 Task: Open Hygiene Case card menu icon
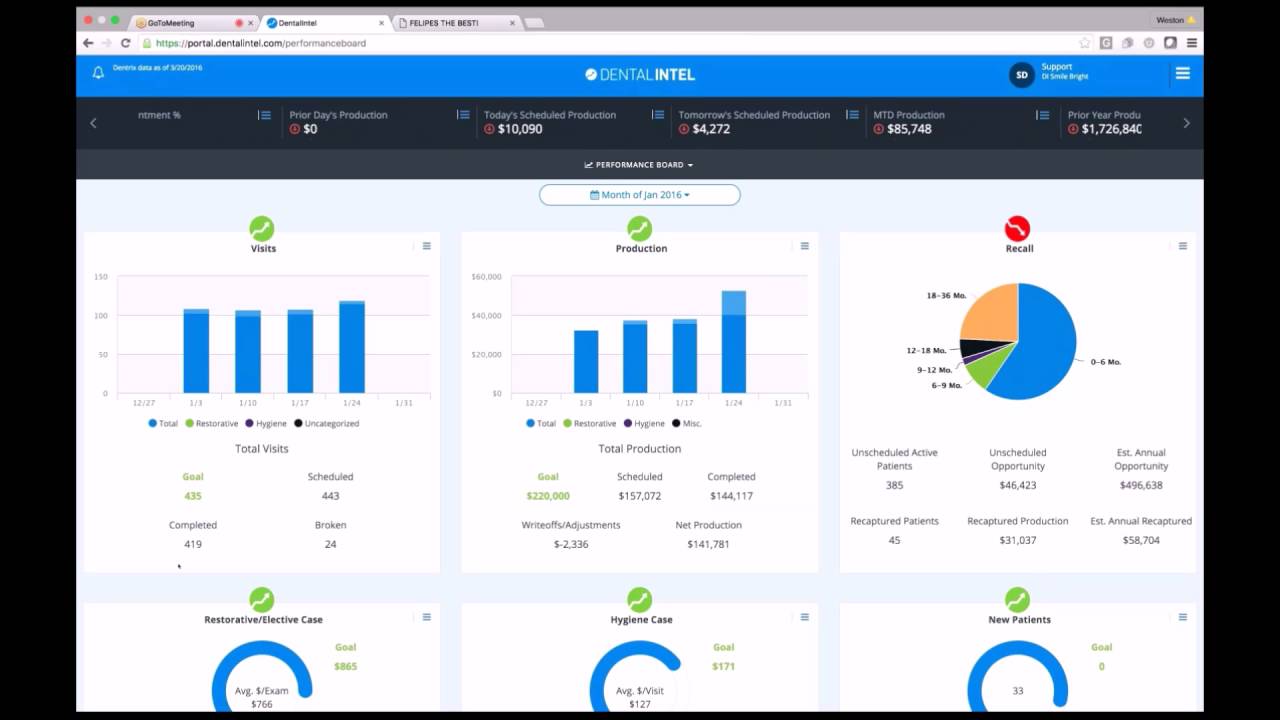[805, 617]
